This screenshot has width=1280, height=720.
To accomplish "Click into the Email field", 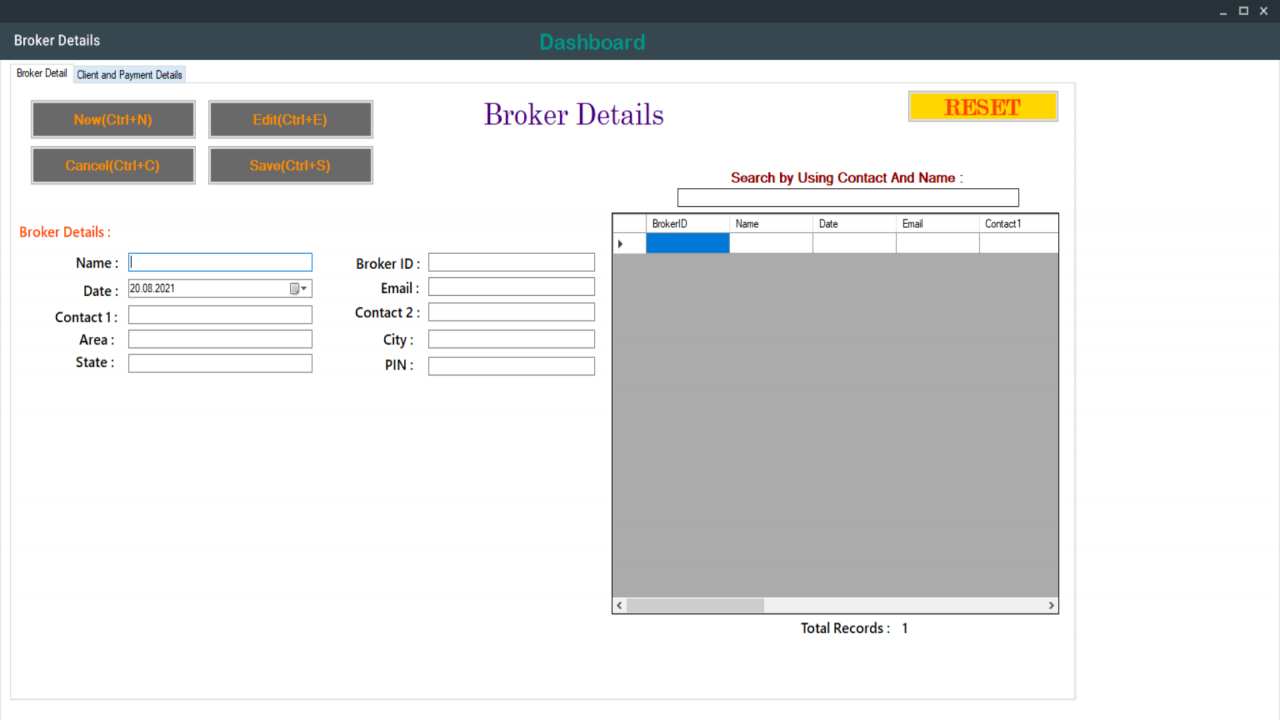I will 512,287.
